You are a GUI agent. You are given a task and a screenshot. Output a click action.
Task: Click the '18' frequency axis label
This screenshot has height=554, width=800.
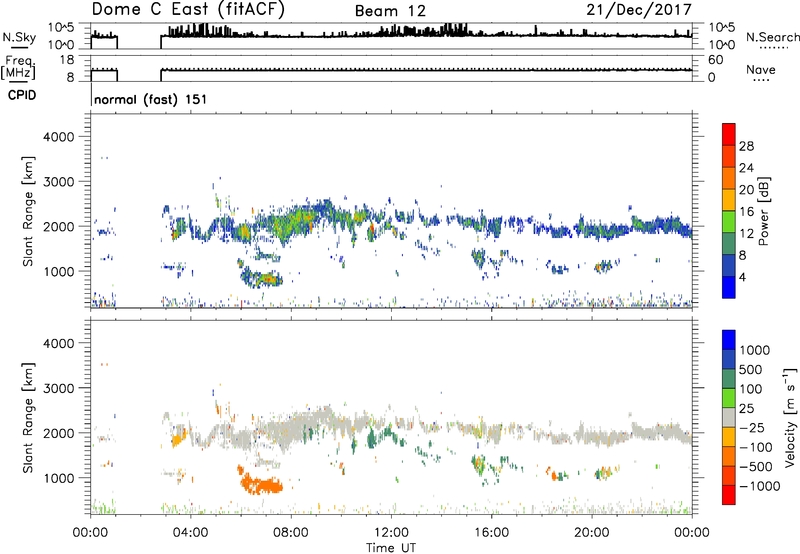[x=67, y=60]
